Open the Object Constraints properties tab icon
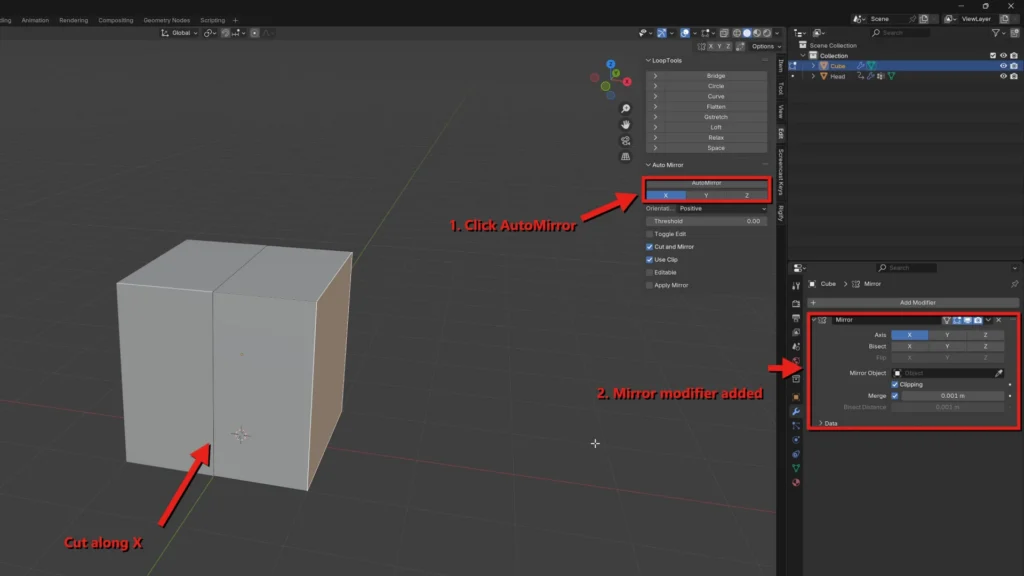Viewport: 1024px width, 576px height. click(x=795, y=454)
